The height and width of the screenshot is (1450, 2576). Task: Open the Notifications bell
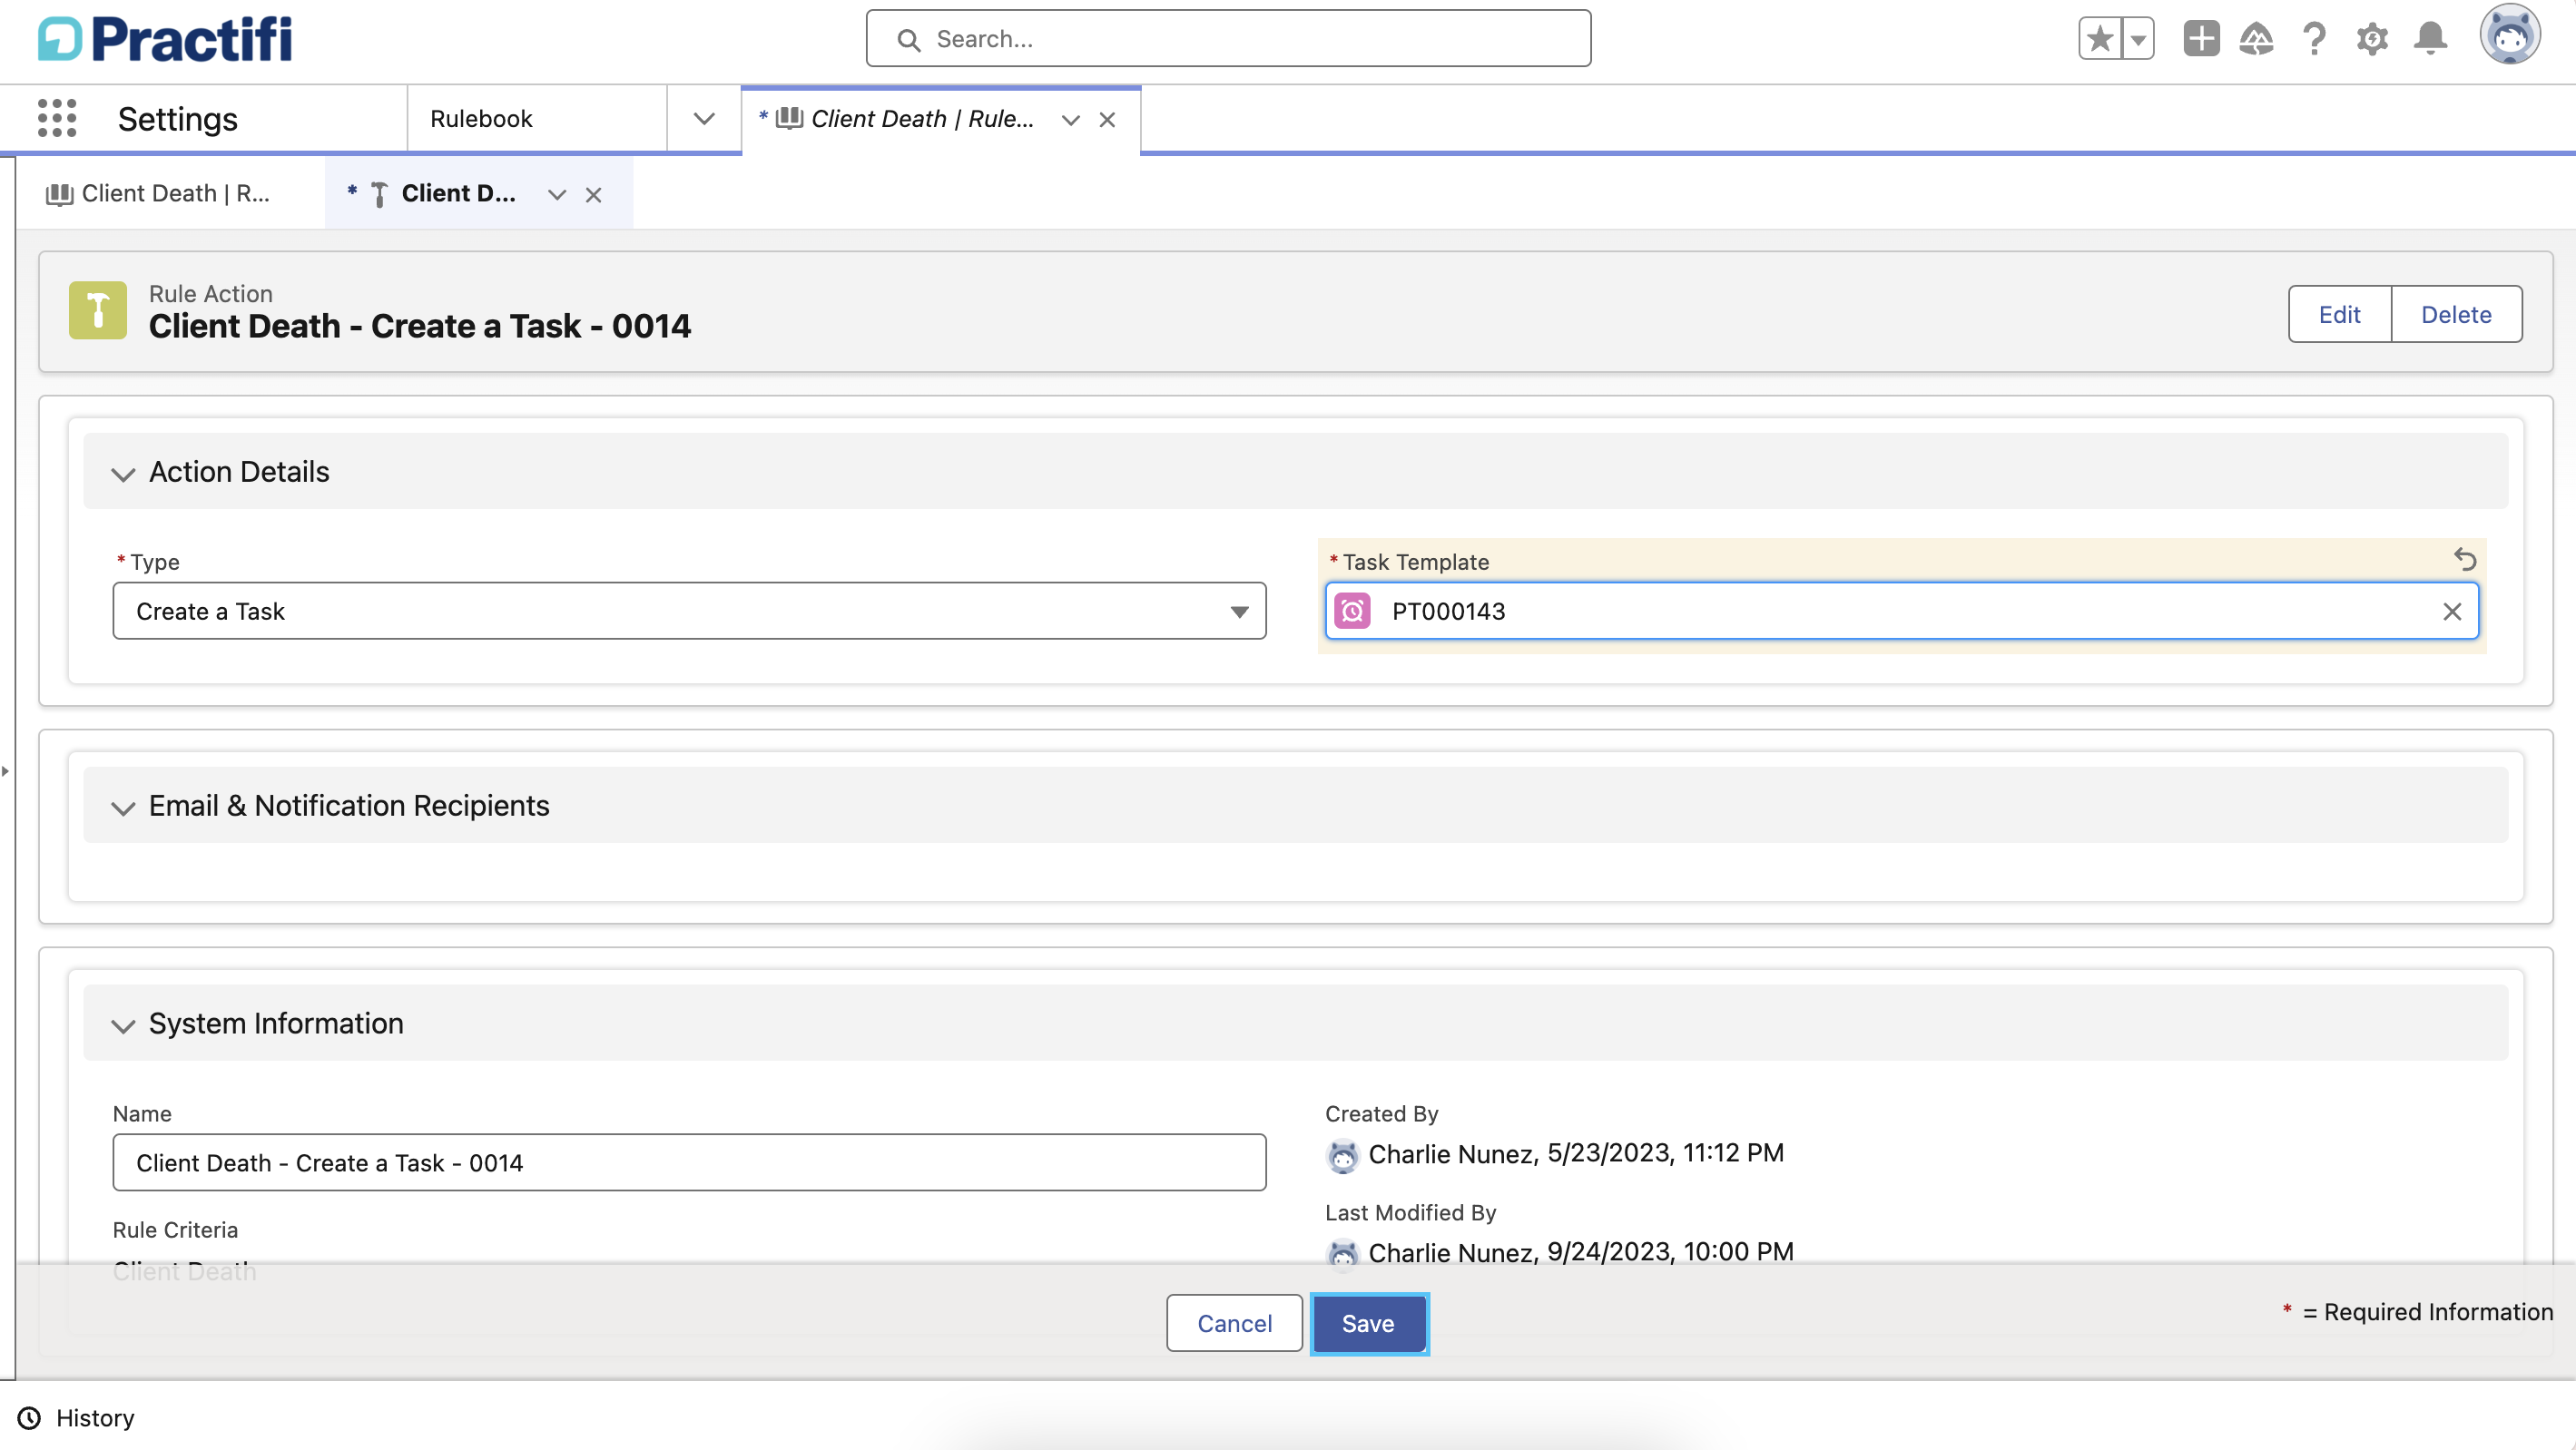[2430, 39]
